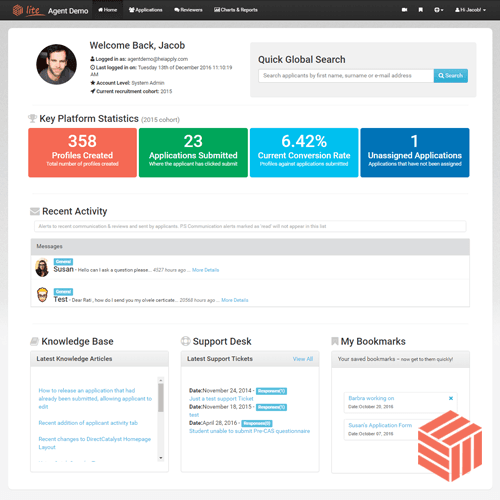Click Jacob's profile photo

tap(56, 64)
